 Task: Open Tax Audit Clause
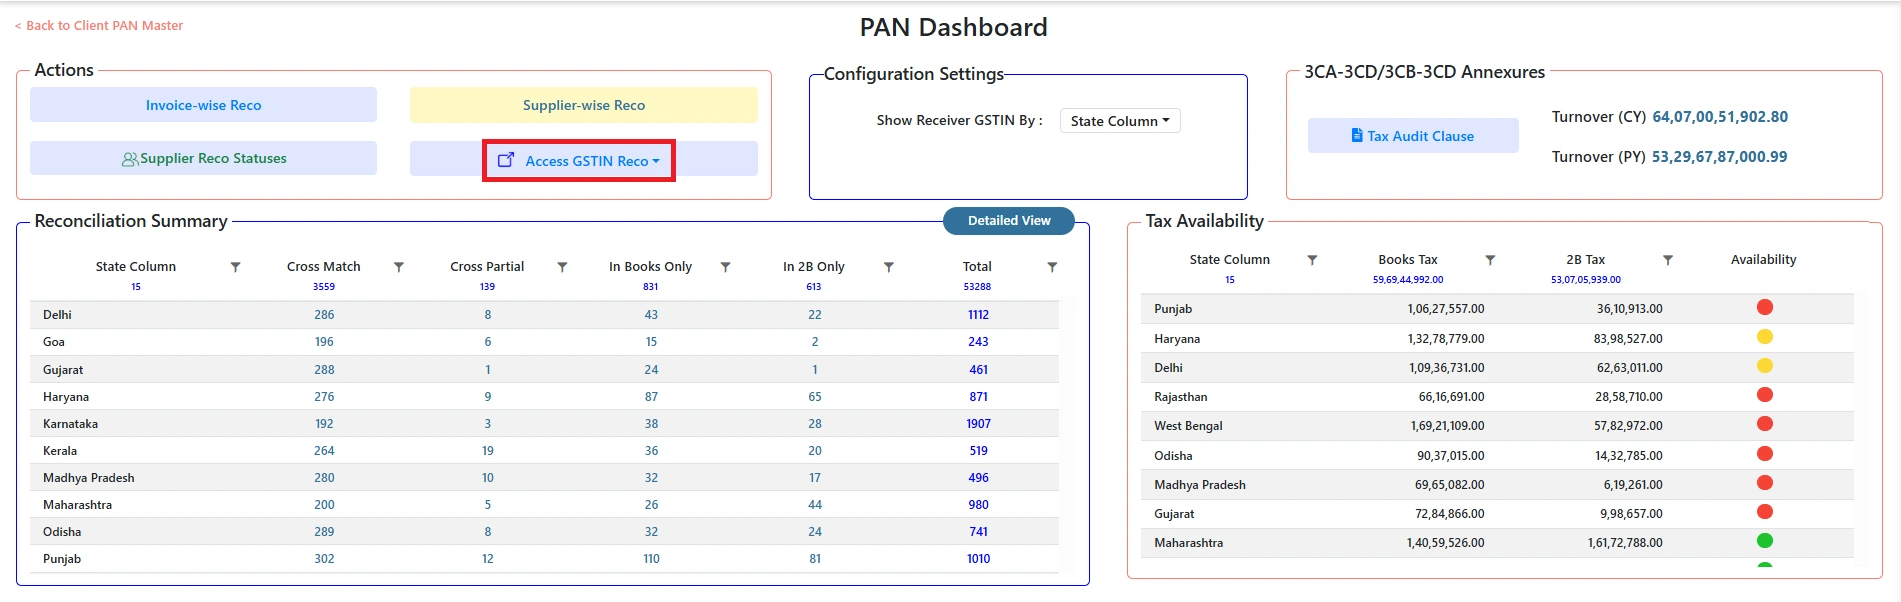coord(1413,136)
